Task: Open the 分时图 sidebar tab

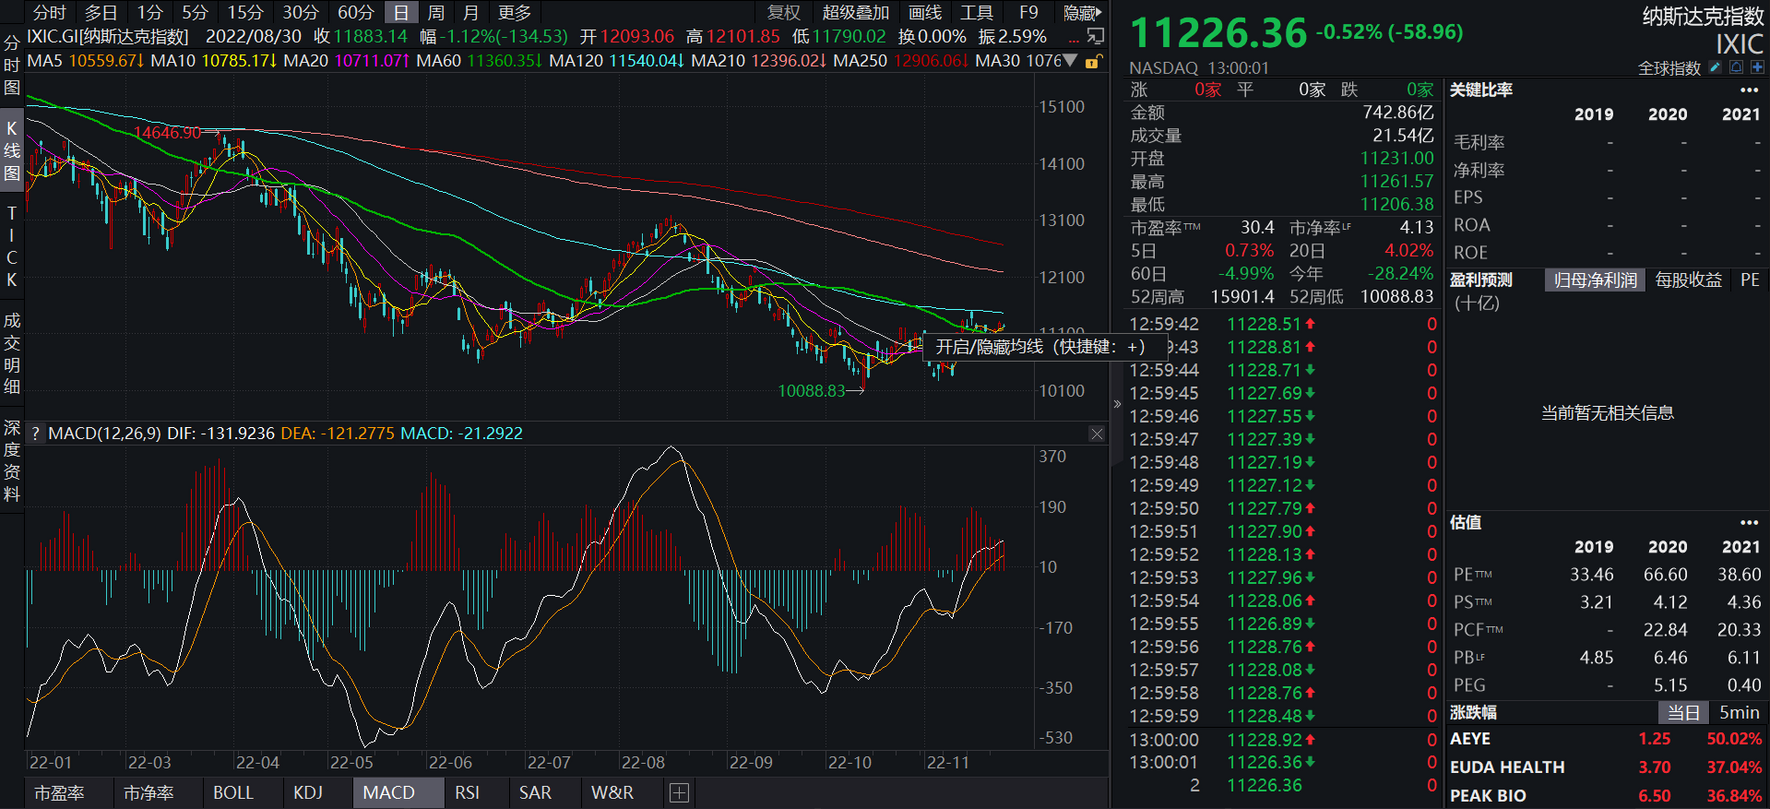Action: click(12, 65)
